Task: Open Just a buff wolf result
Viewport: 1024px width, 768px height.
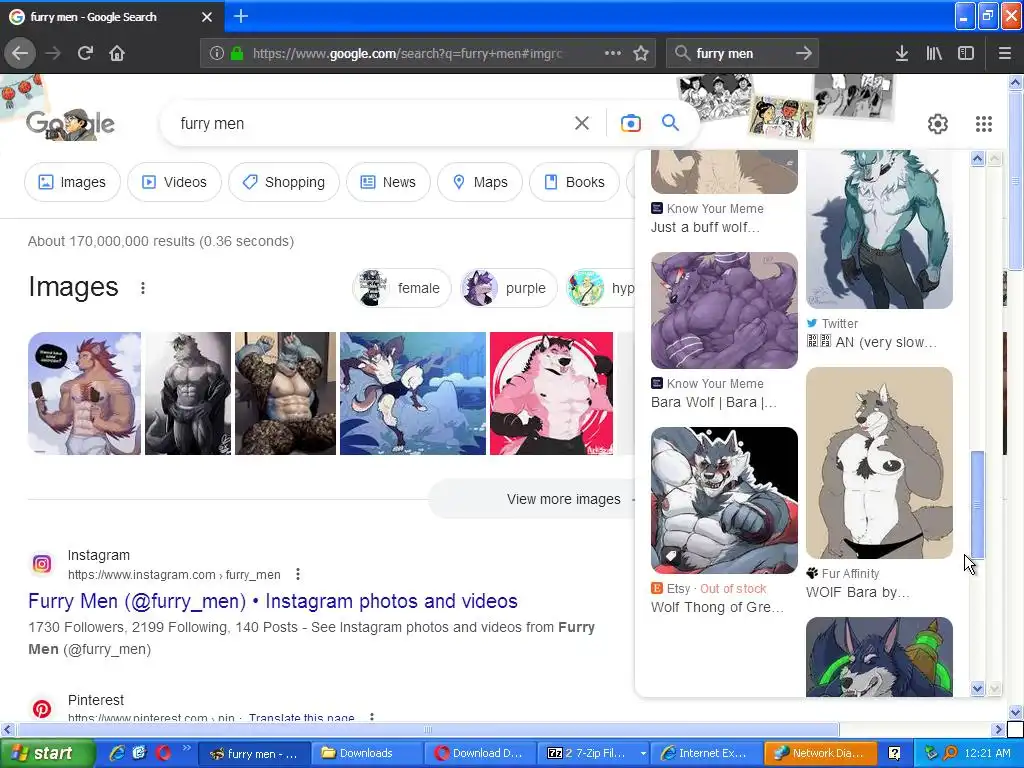Action: click(705, 227)
